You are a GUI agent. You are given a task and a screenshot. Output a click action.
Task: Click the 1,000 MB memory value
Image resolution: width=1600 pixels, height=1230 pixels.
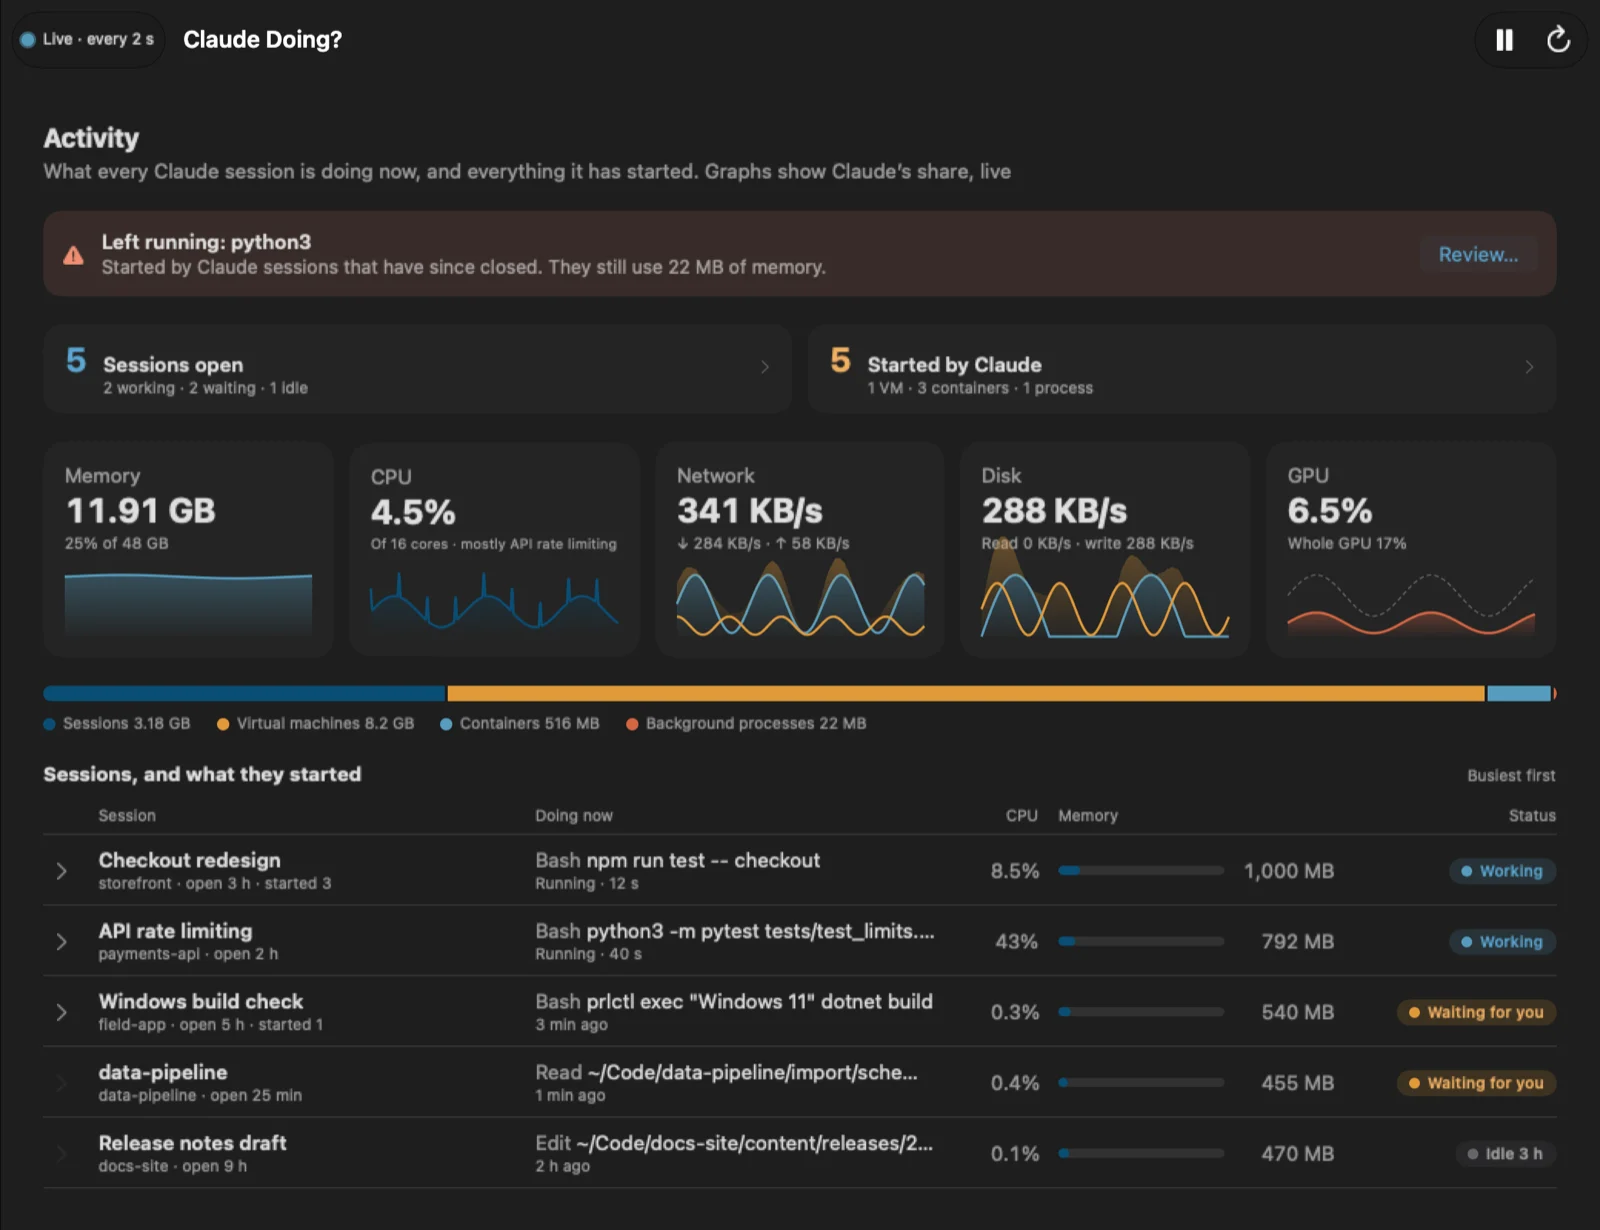coord(1288,871)
